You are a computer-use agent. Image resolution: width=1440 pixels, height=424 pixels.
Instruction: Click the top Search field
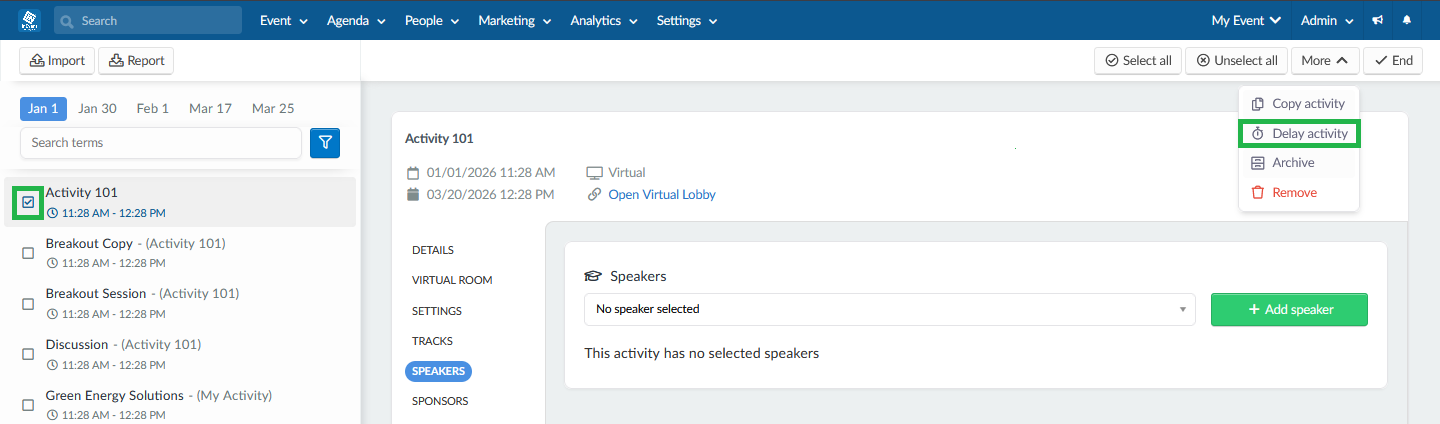[148, 20]
